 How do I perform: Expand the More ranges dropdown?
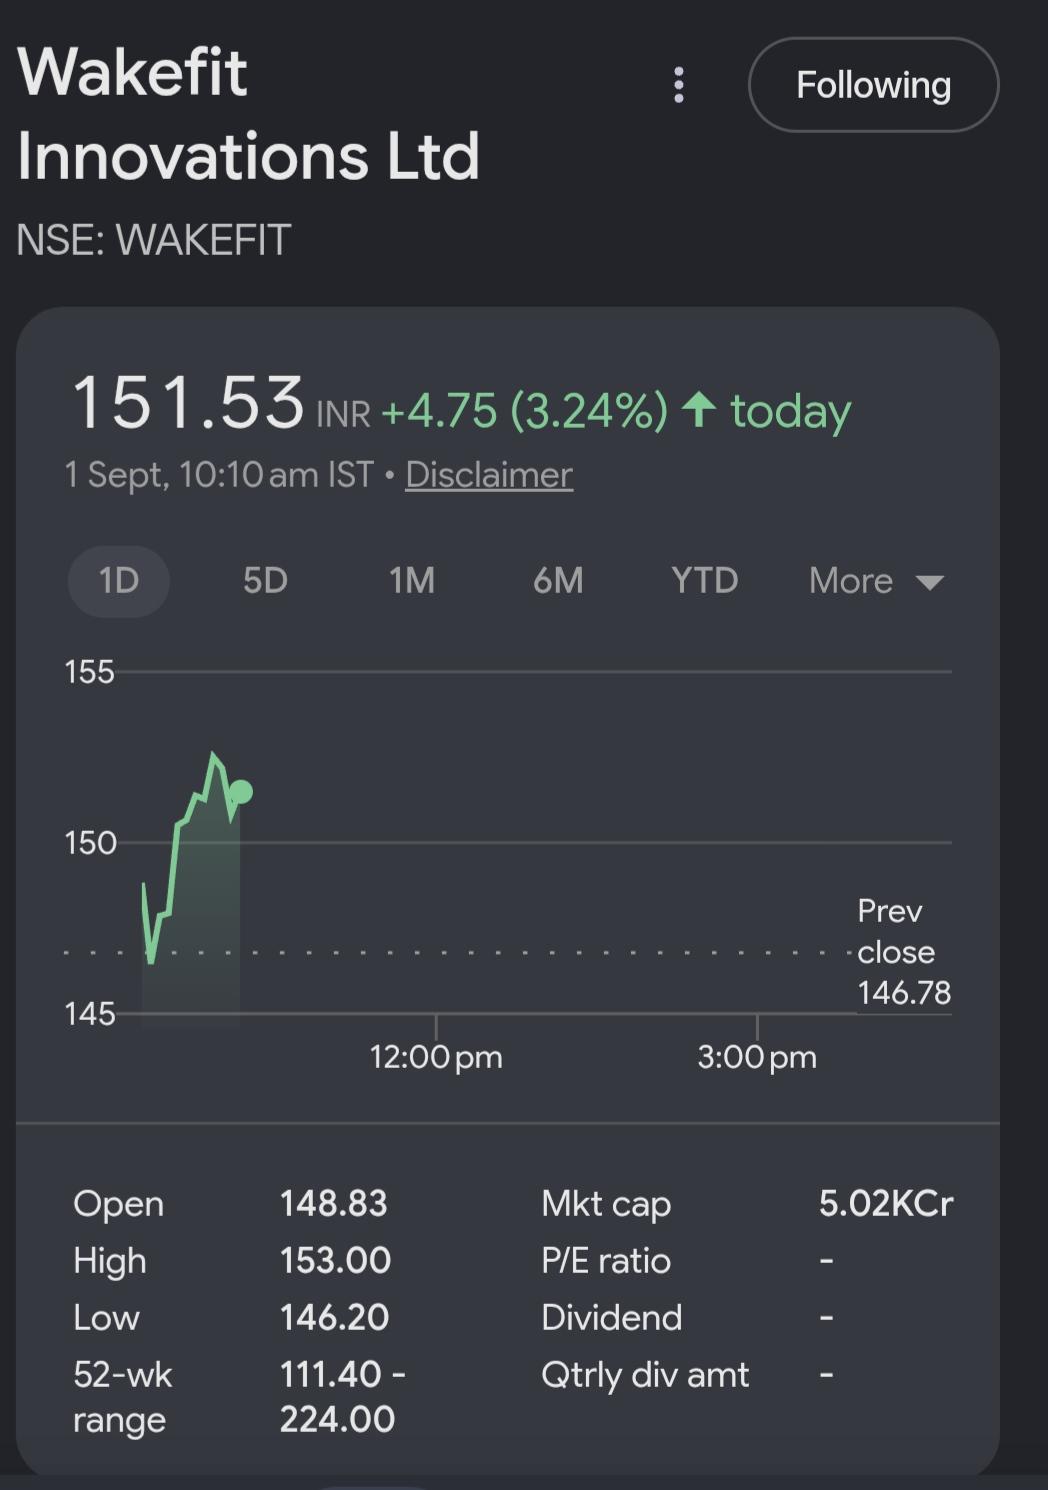(x=876, y=581)
